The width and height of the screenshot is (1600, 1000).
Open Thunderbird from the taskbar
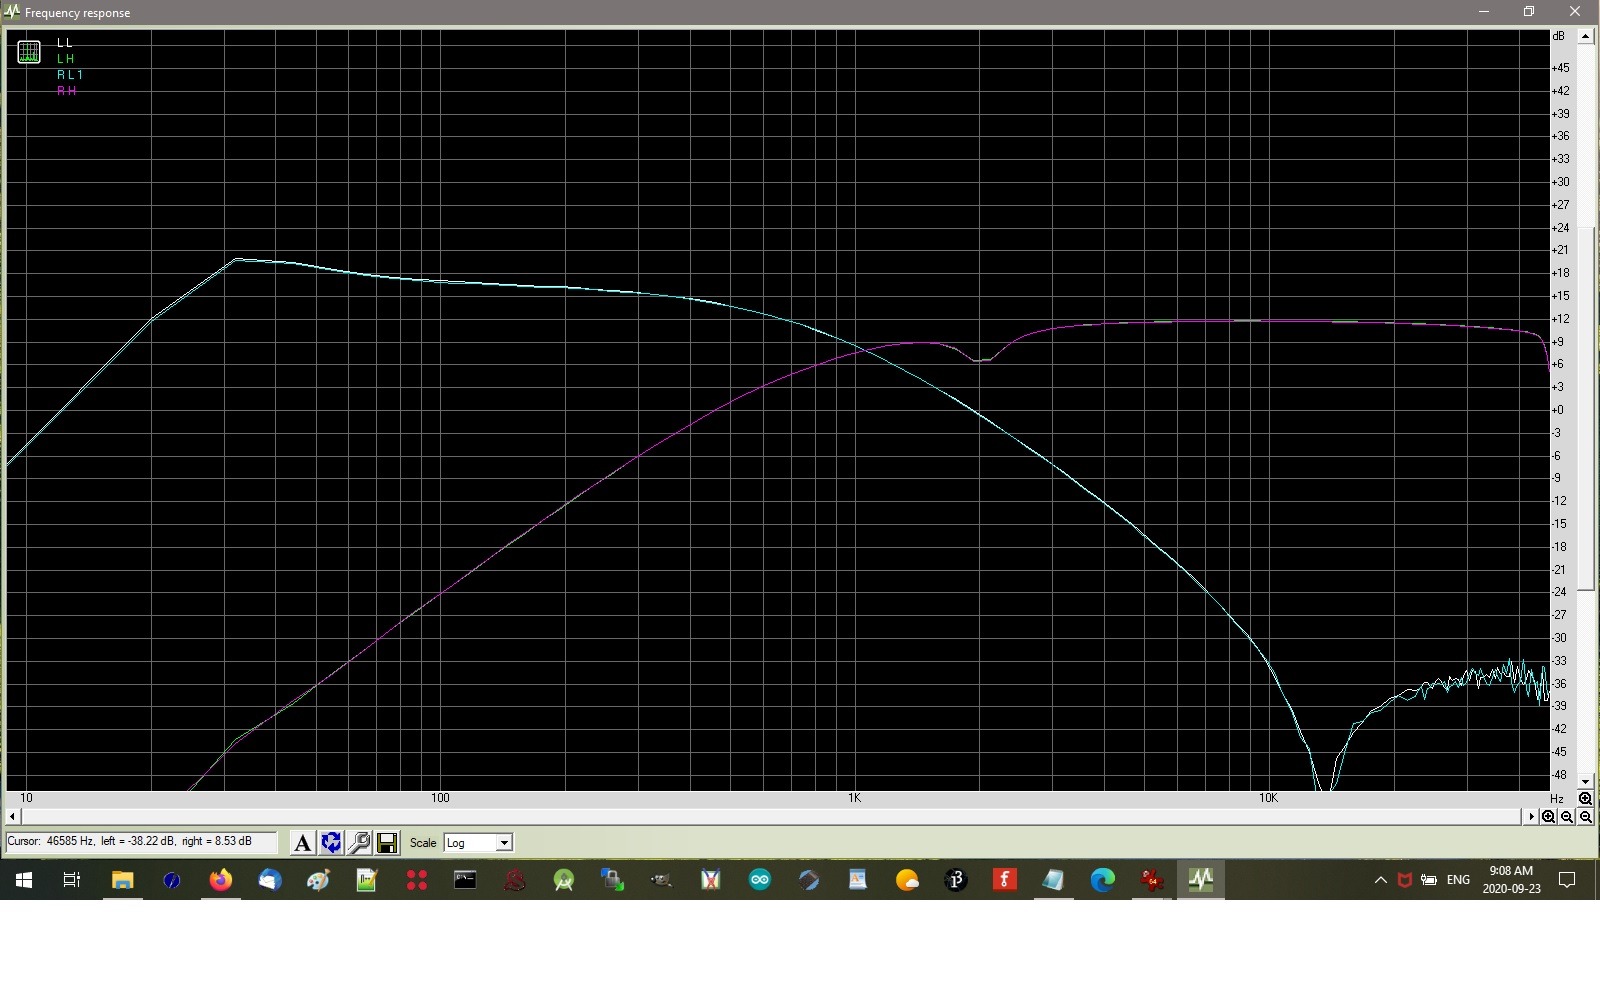tap(269, 880)
